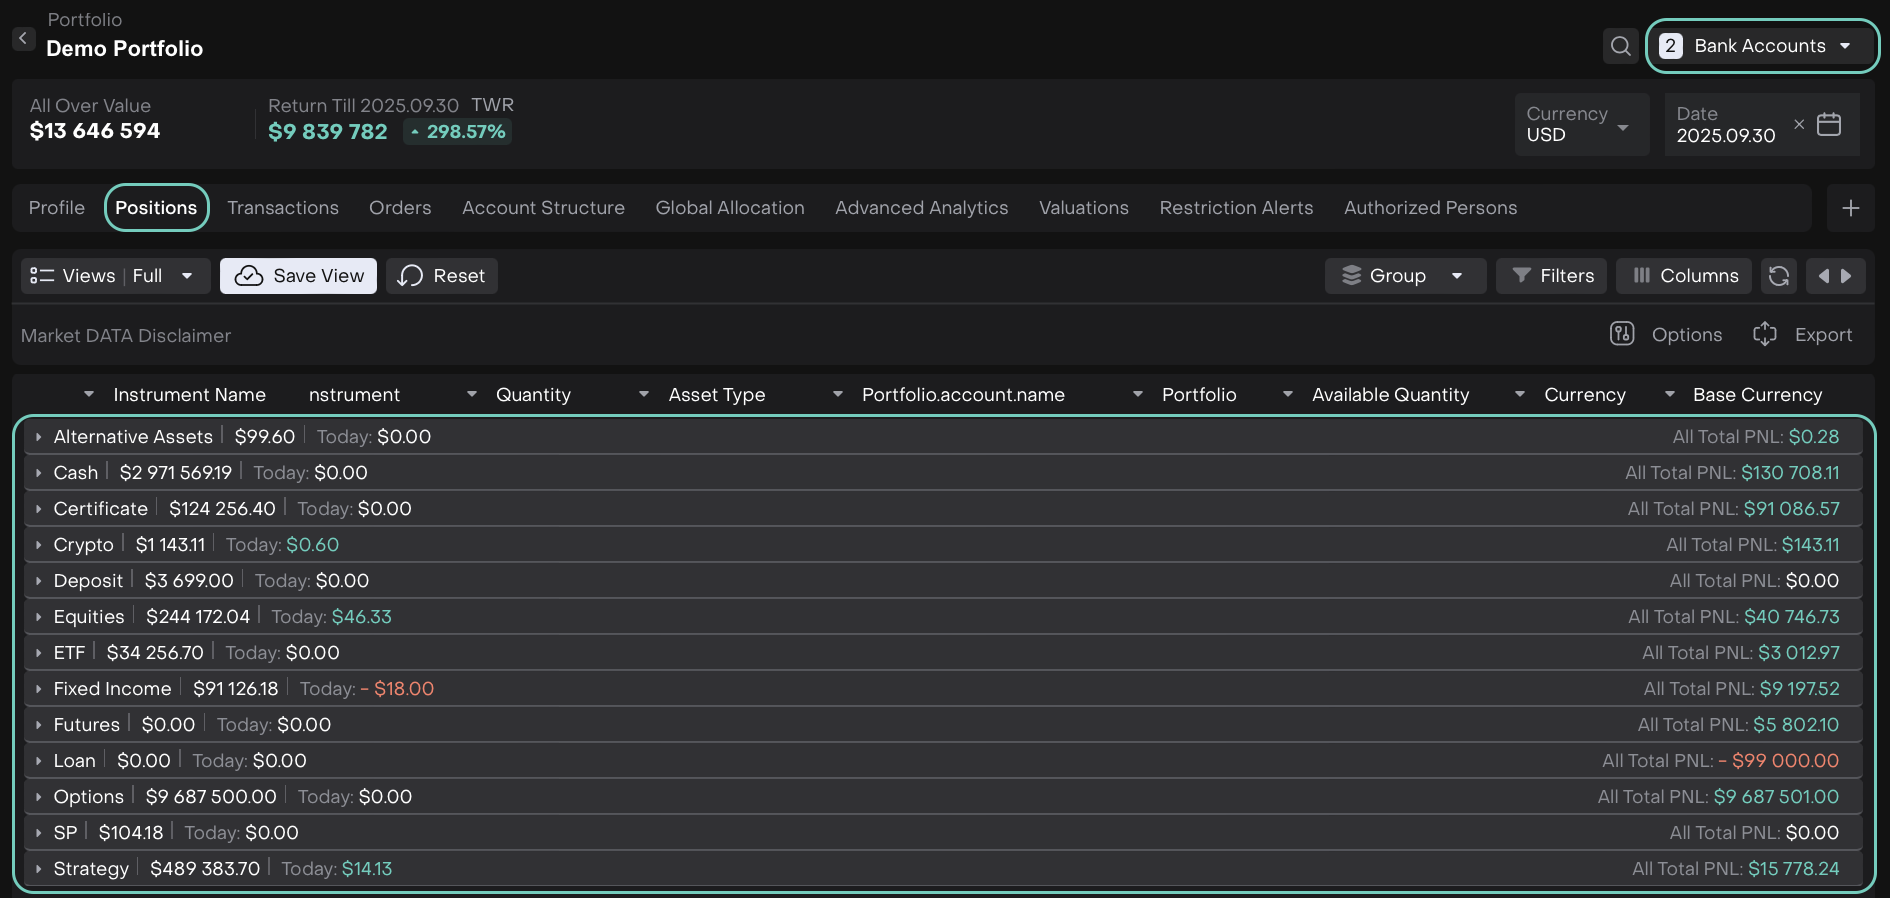This screenshot has width=1890, height=898.
Task: Click the refresh table icon
Action: 1778,276
